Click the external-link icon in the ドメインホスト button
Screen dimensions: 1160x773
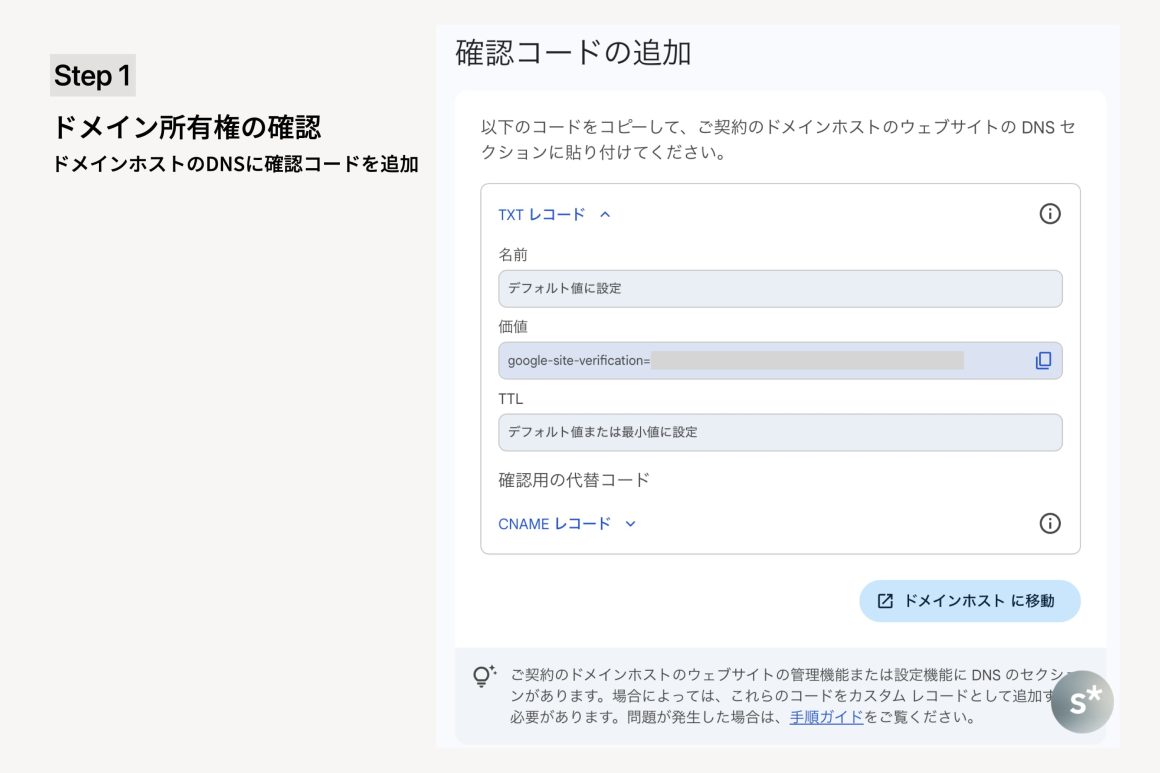pos(885,601)
